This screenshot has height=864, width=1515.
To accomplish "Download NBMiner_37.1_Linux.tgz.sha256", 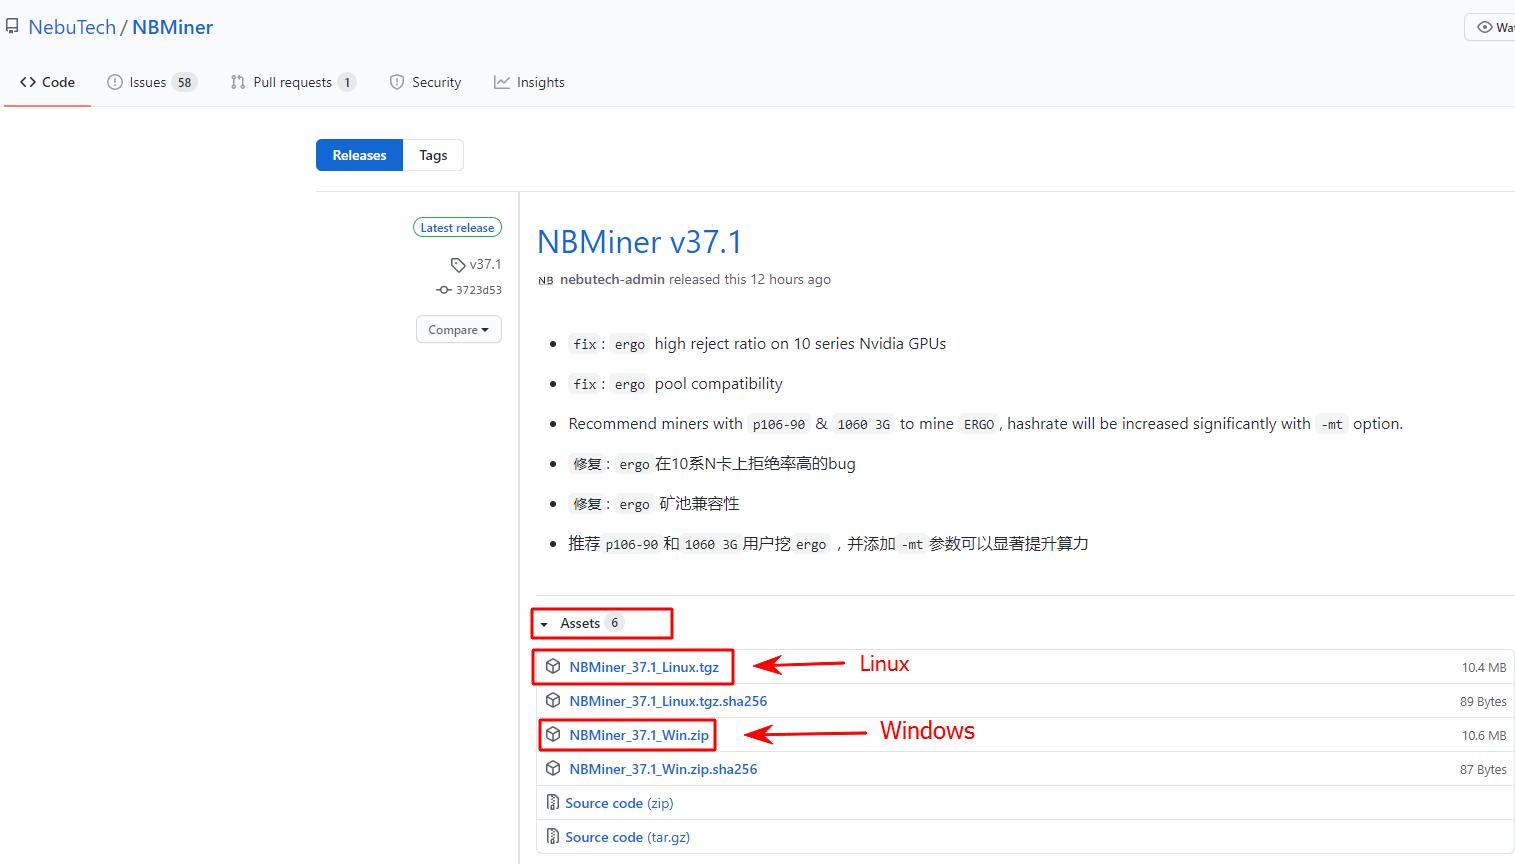I will [668, 701].
